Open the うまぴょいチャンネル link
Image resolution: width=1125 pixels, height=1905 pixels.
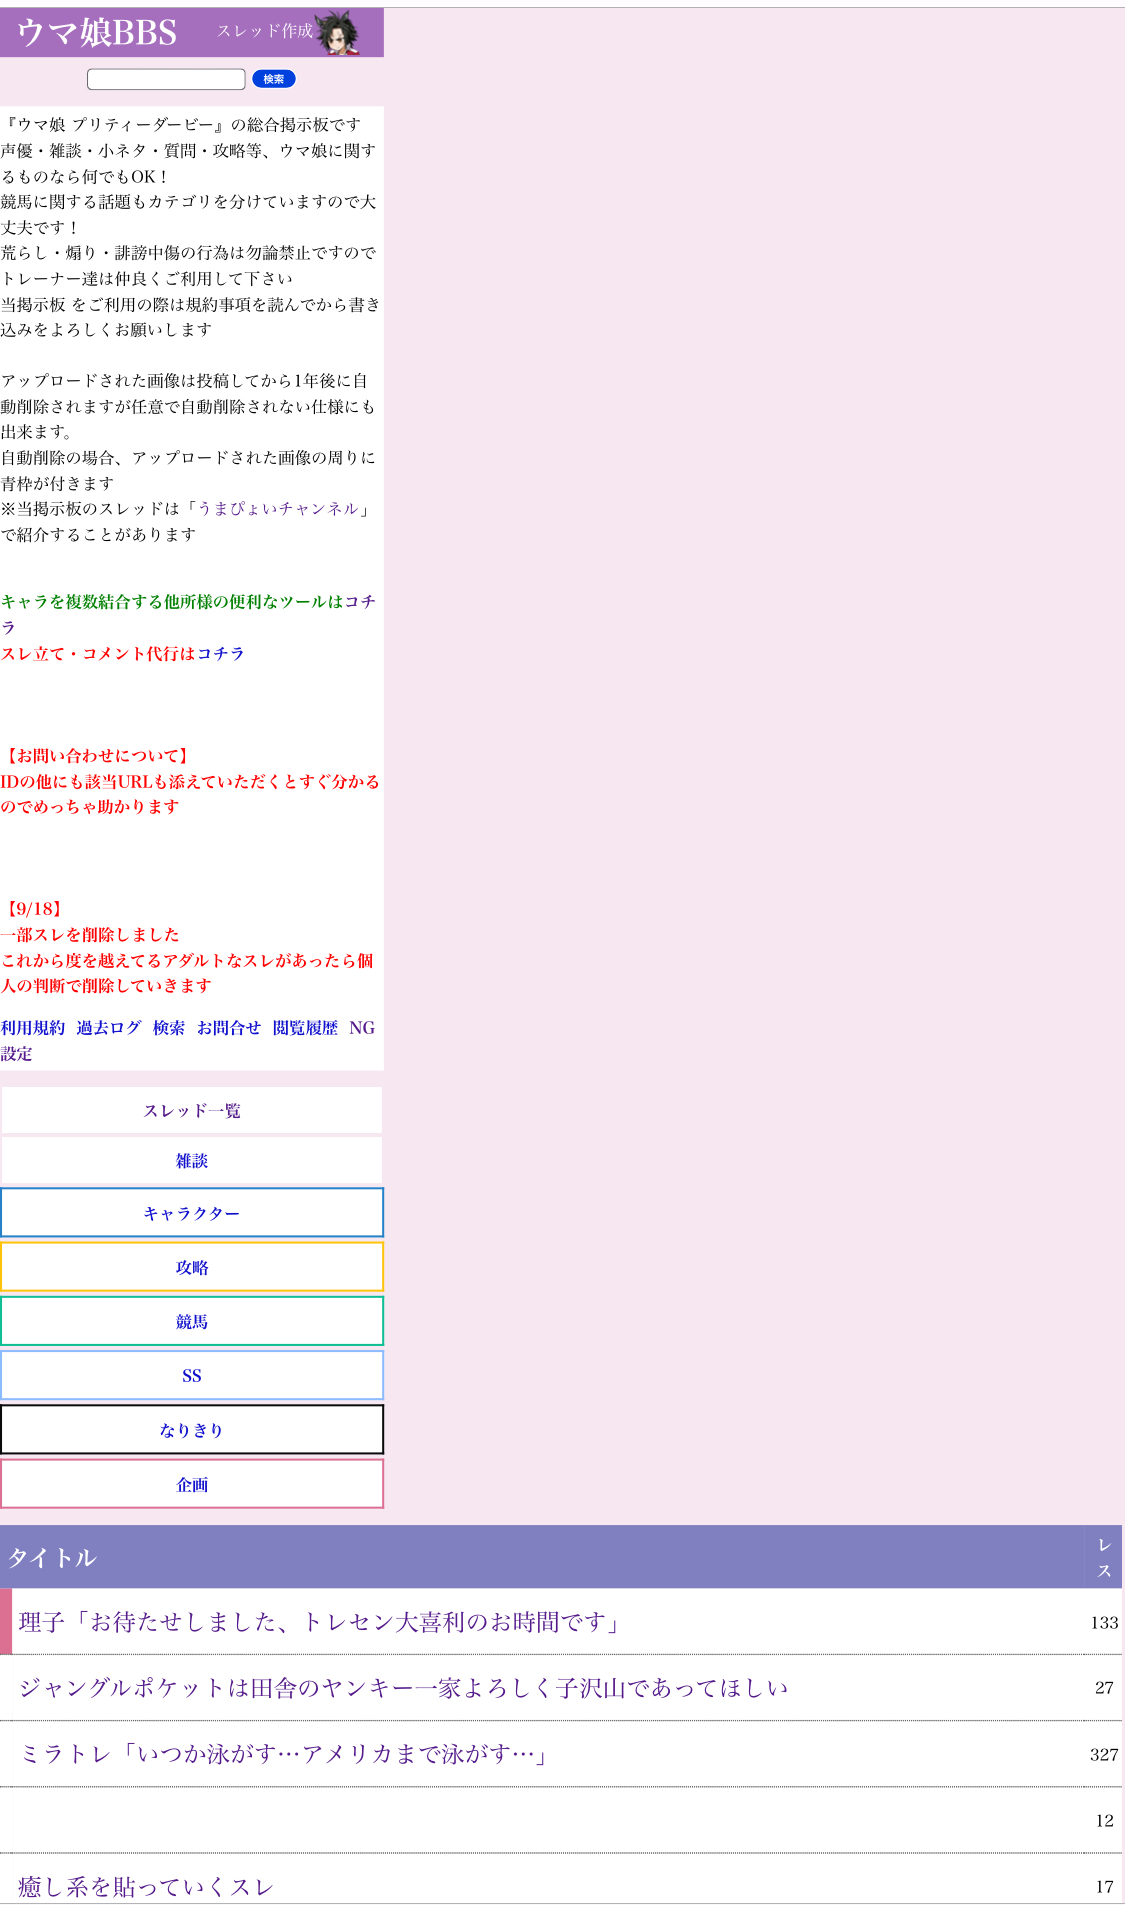(277, 509)
